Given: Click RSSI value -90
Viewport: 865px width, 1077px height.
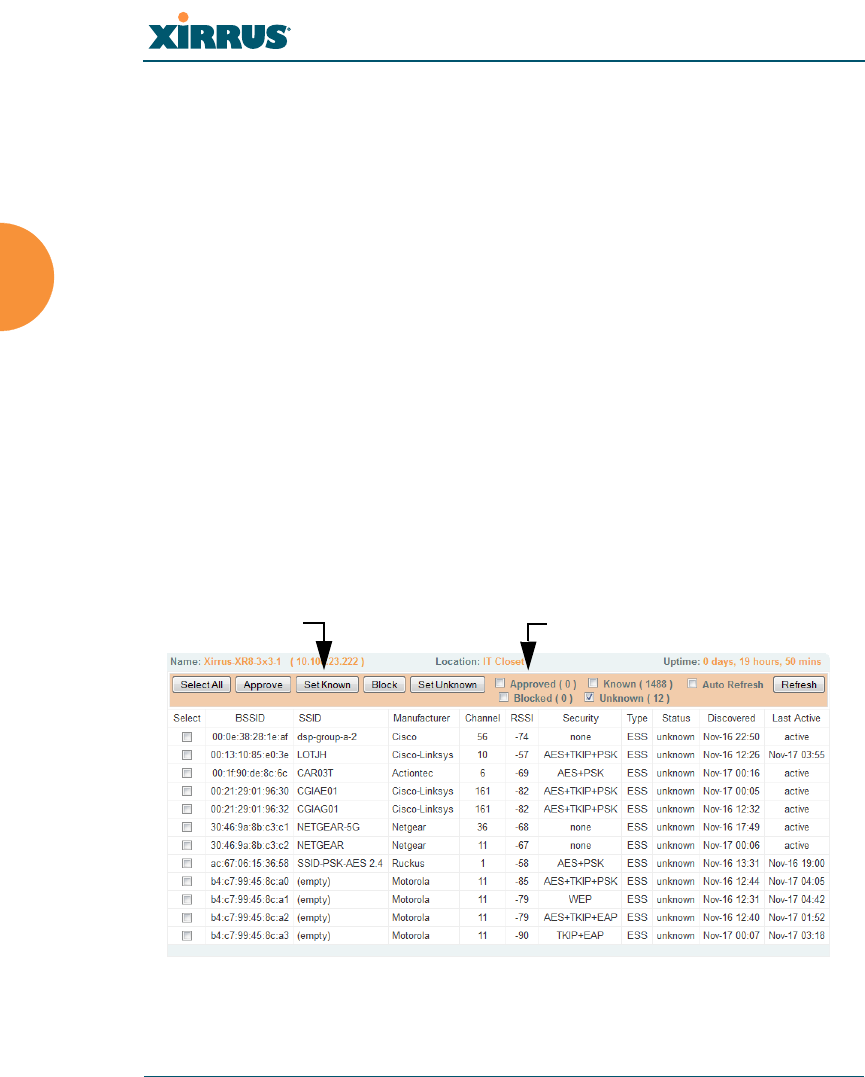Looking at the screenshot, I should (x=521, y=936).
